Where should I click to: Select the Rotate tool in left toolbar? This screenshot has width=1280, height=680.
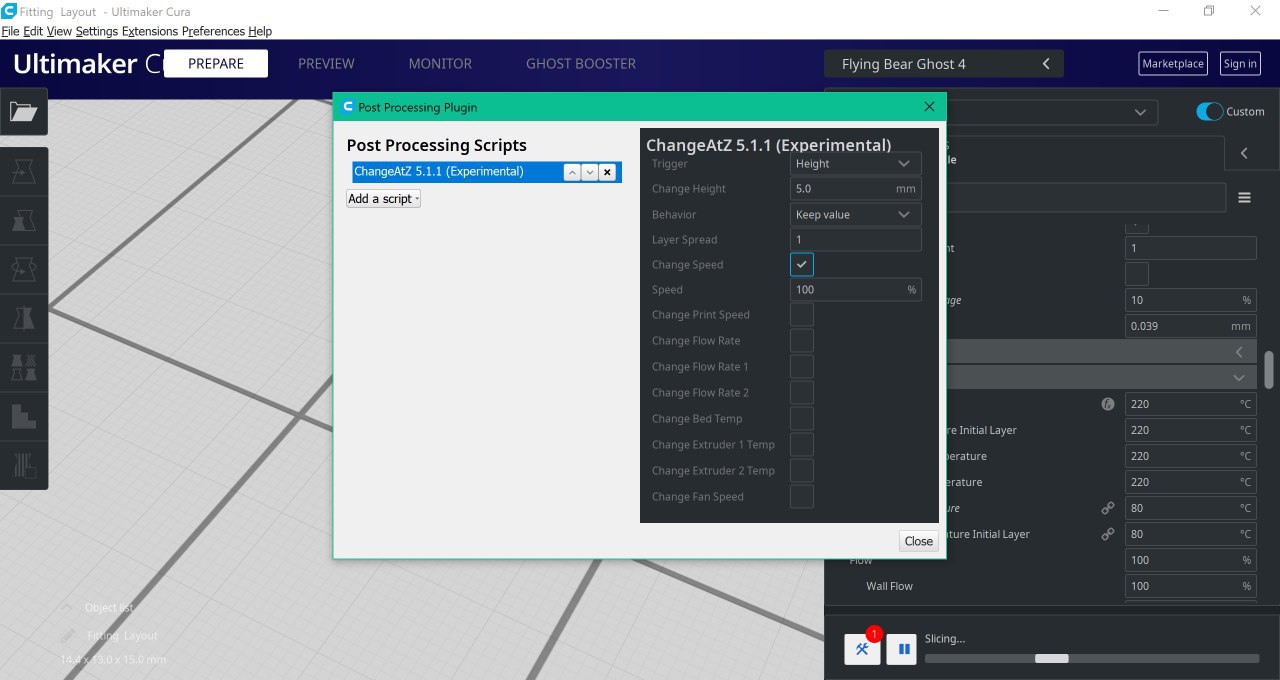point(23,269)
